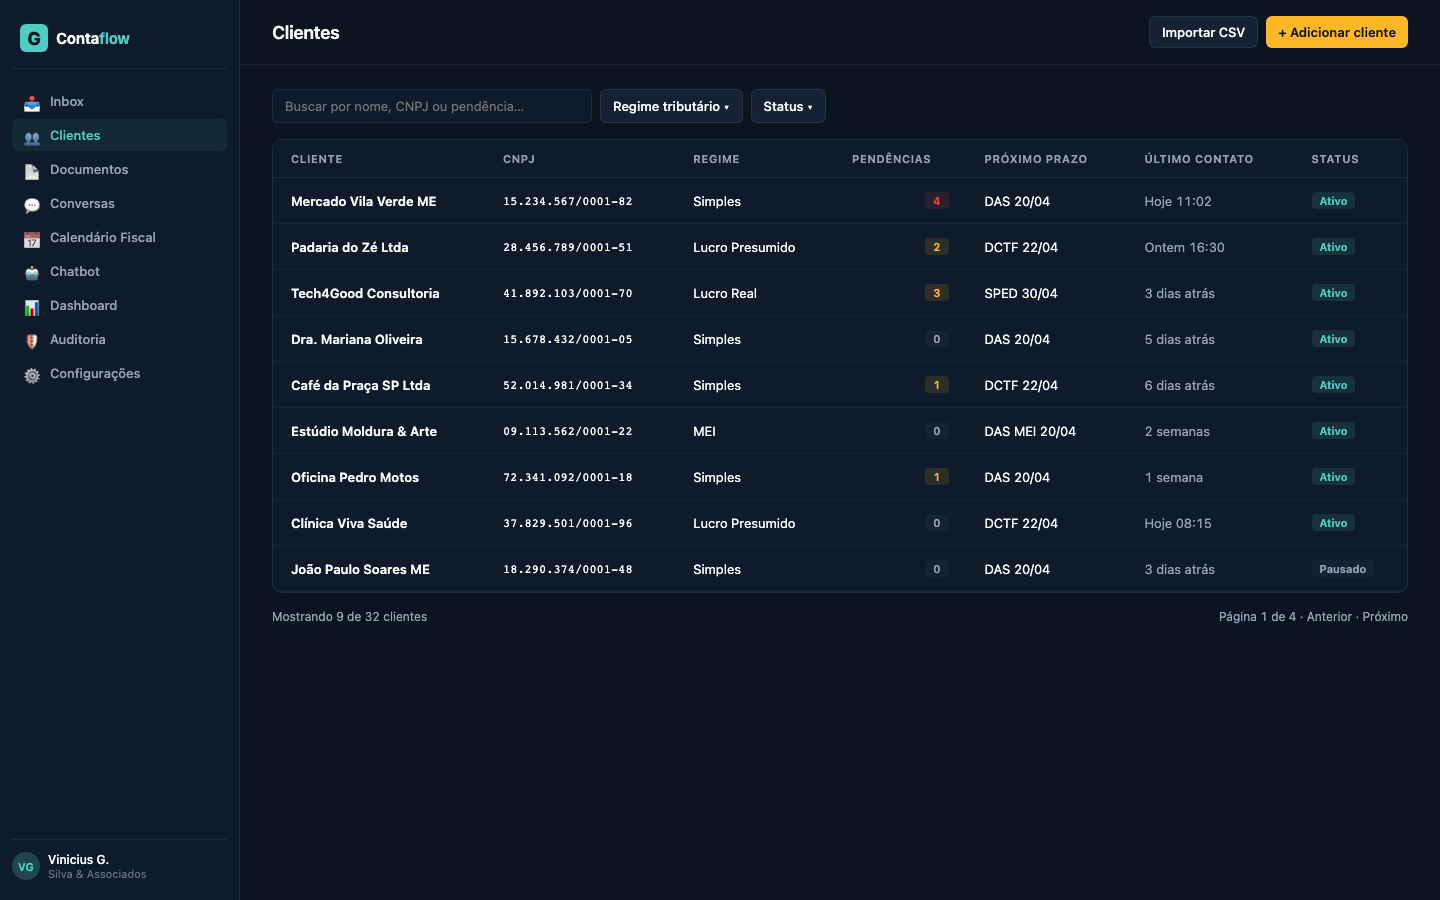The image size is (1440, 900).
Task: Focus the client search input field
Action: [x=432, y=106]
